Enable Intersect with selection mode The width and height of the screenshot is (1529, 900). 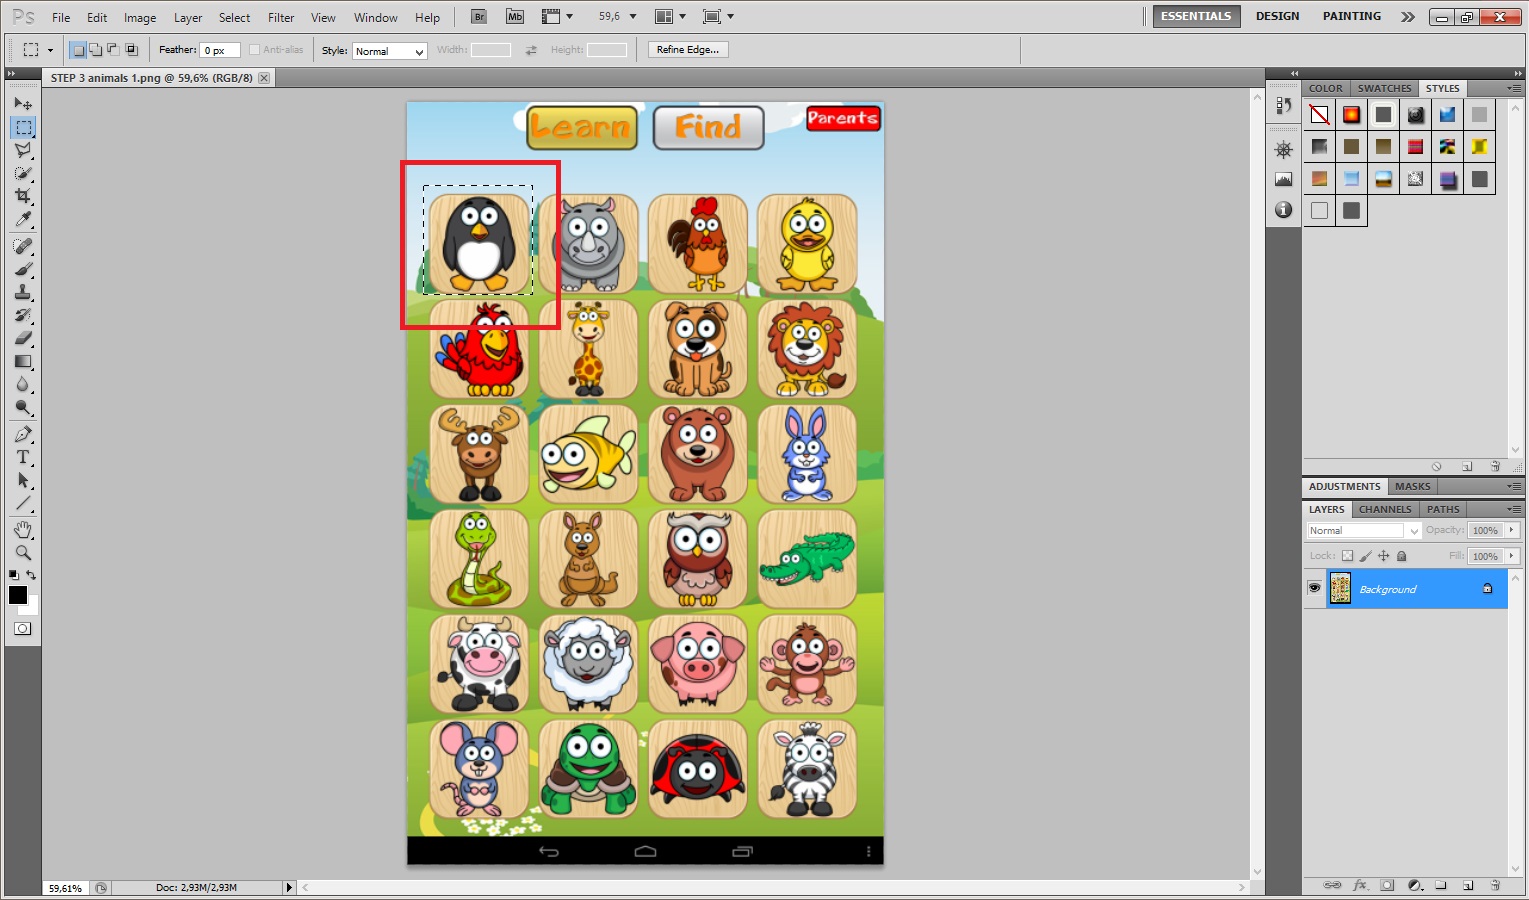click(131, 50)
